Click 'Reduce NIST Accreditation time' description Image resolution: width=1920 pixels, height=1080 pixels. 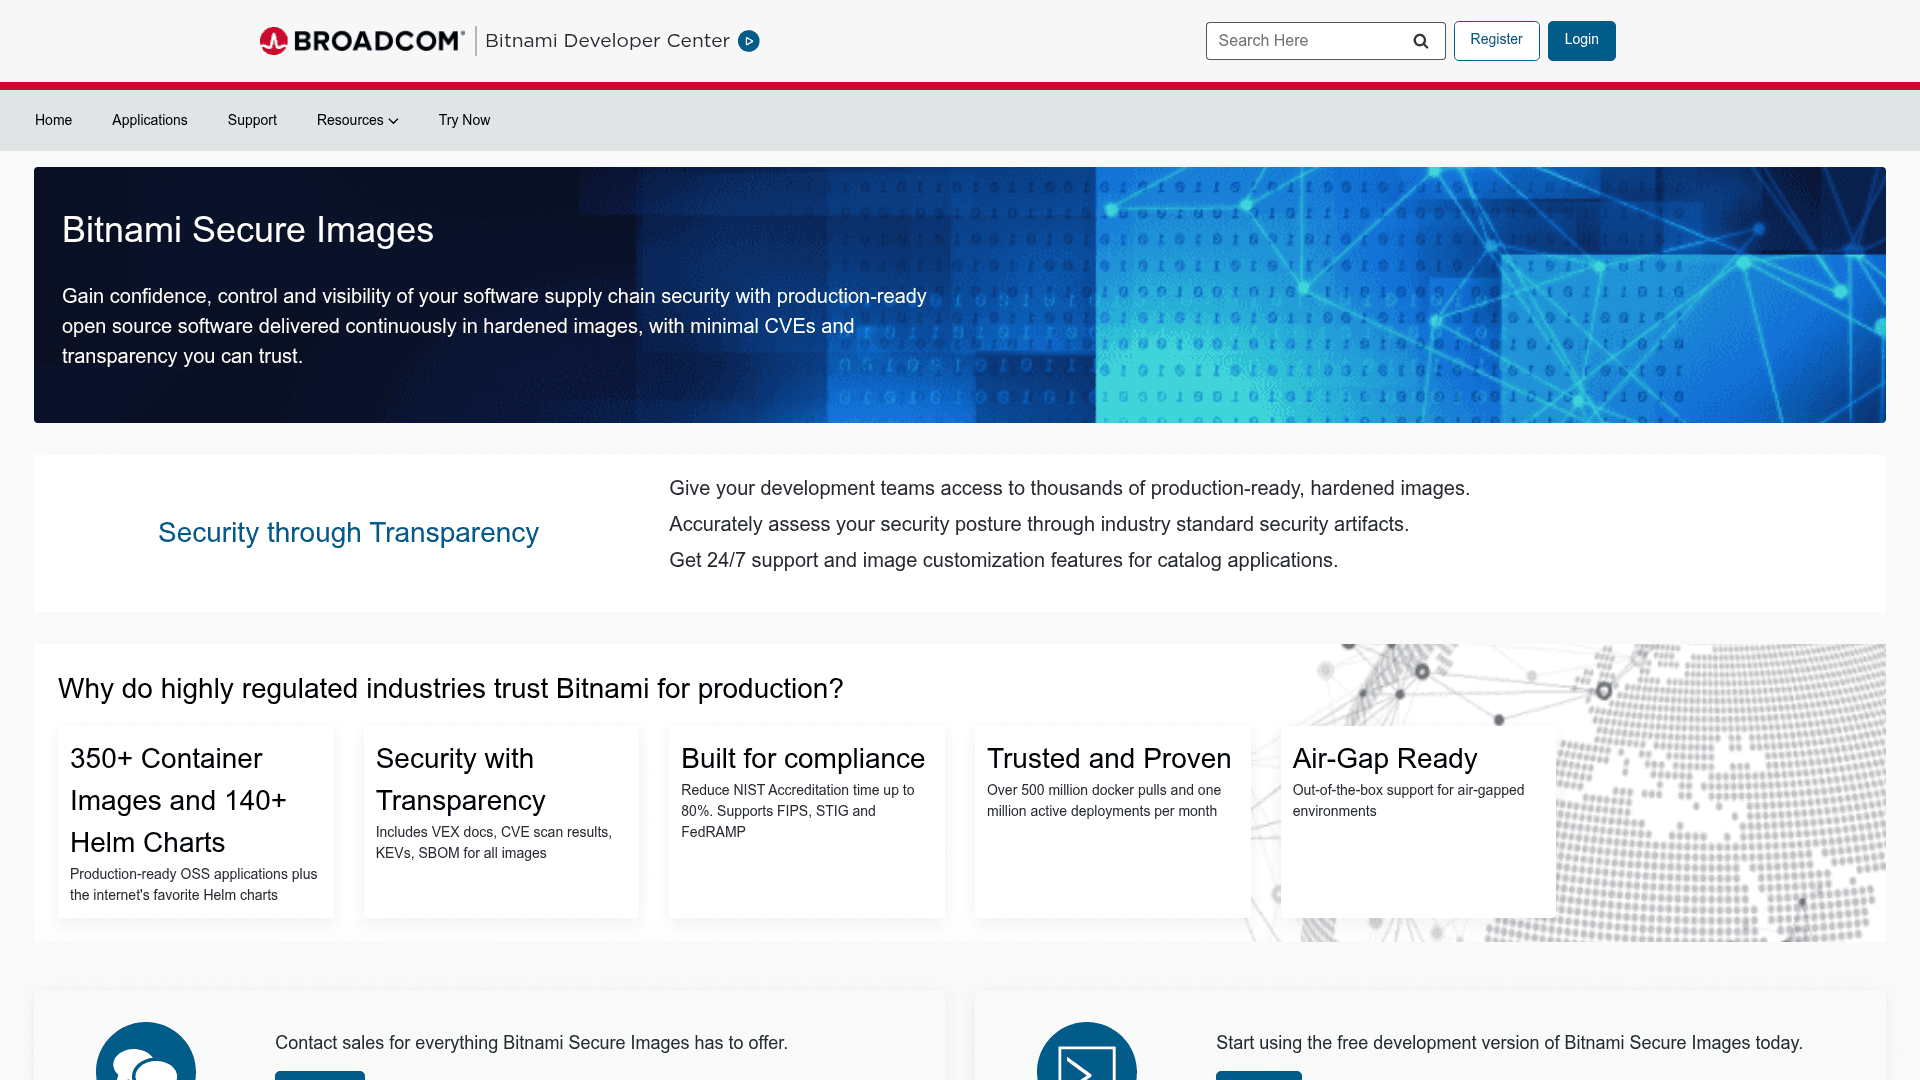click(x=797, y=811)
